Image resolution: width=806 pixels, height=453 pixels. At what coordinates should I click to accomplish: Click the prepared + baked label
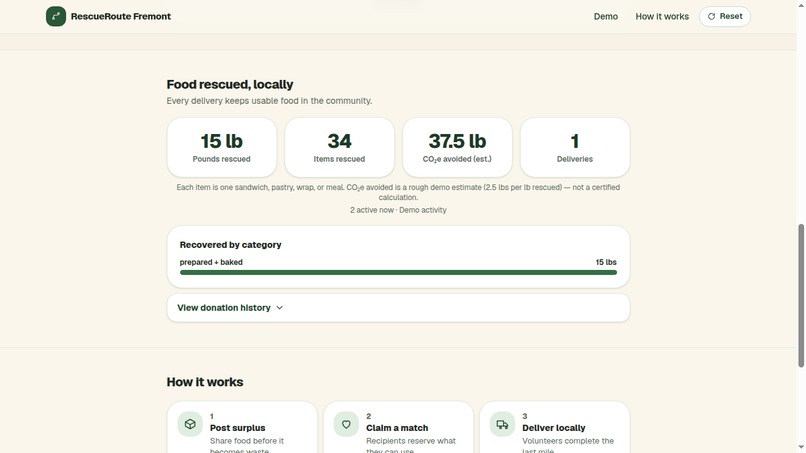(211, 262)
